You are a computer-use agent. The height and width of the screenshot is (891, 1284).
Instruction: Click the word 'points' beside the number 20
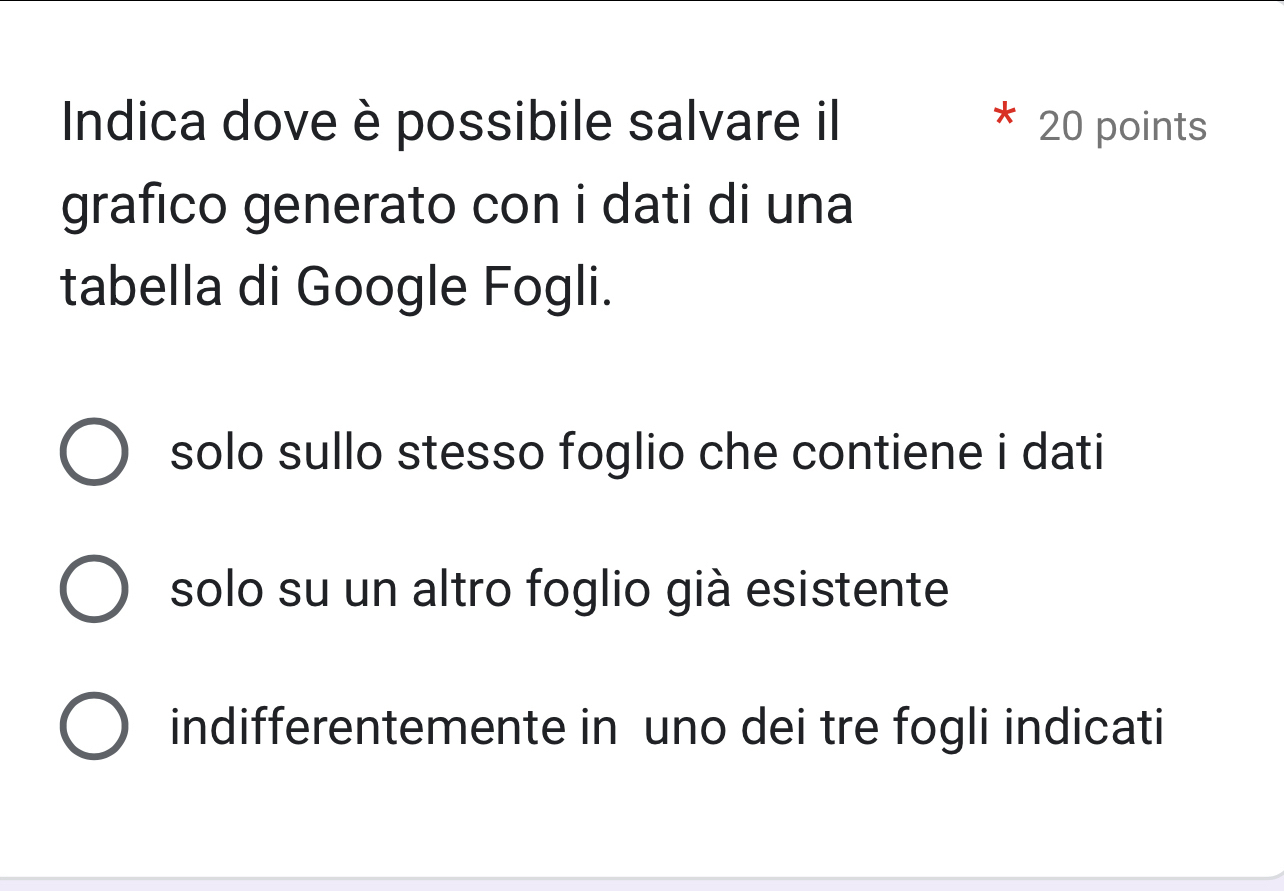click(x=1151, y=127)
